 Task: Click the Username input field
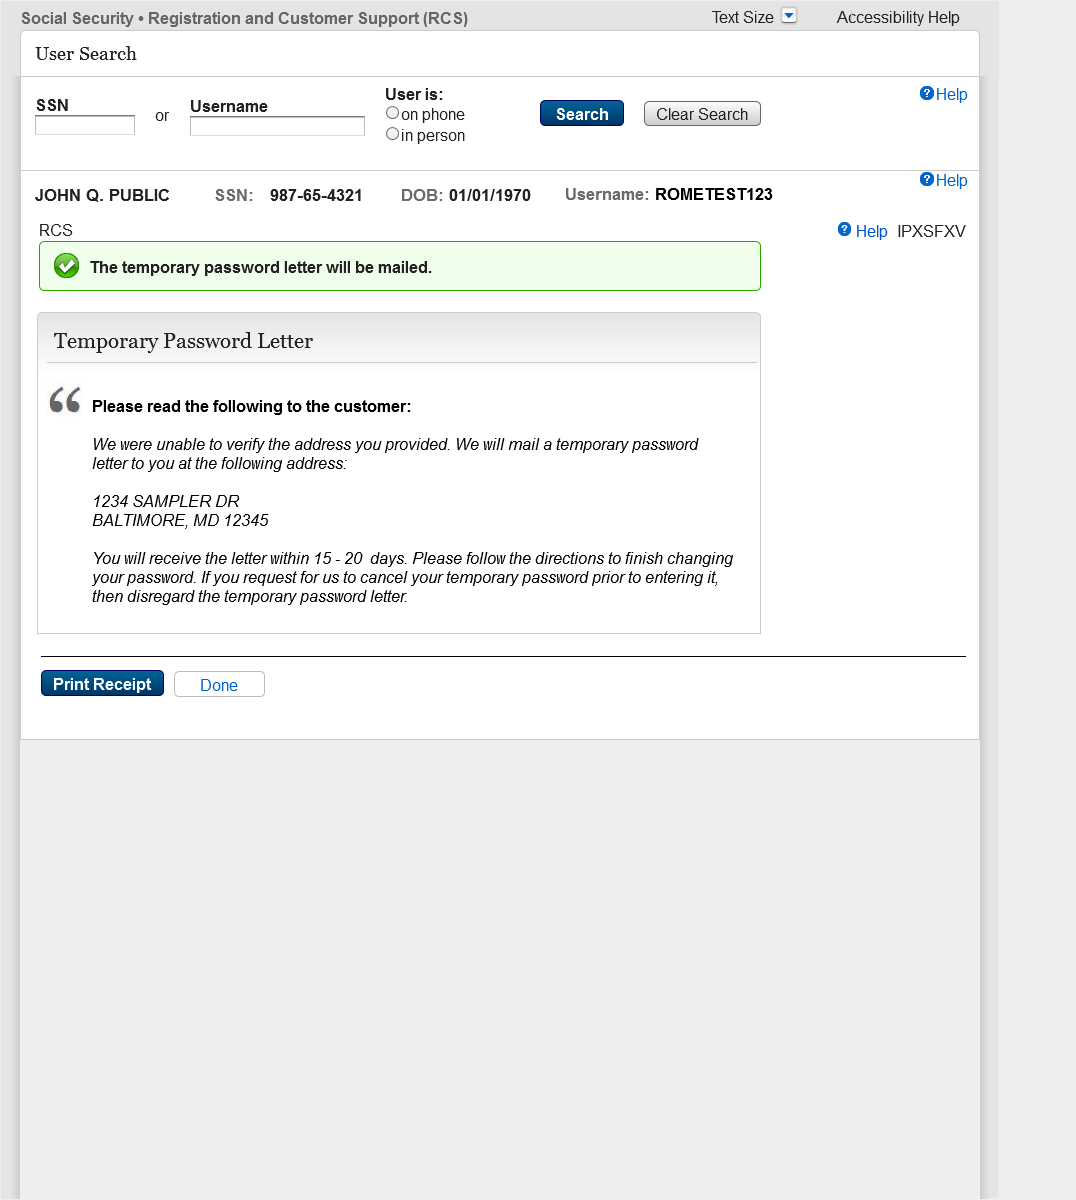pyautogui.click(x=277, y=126)
